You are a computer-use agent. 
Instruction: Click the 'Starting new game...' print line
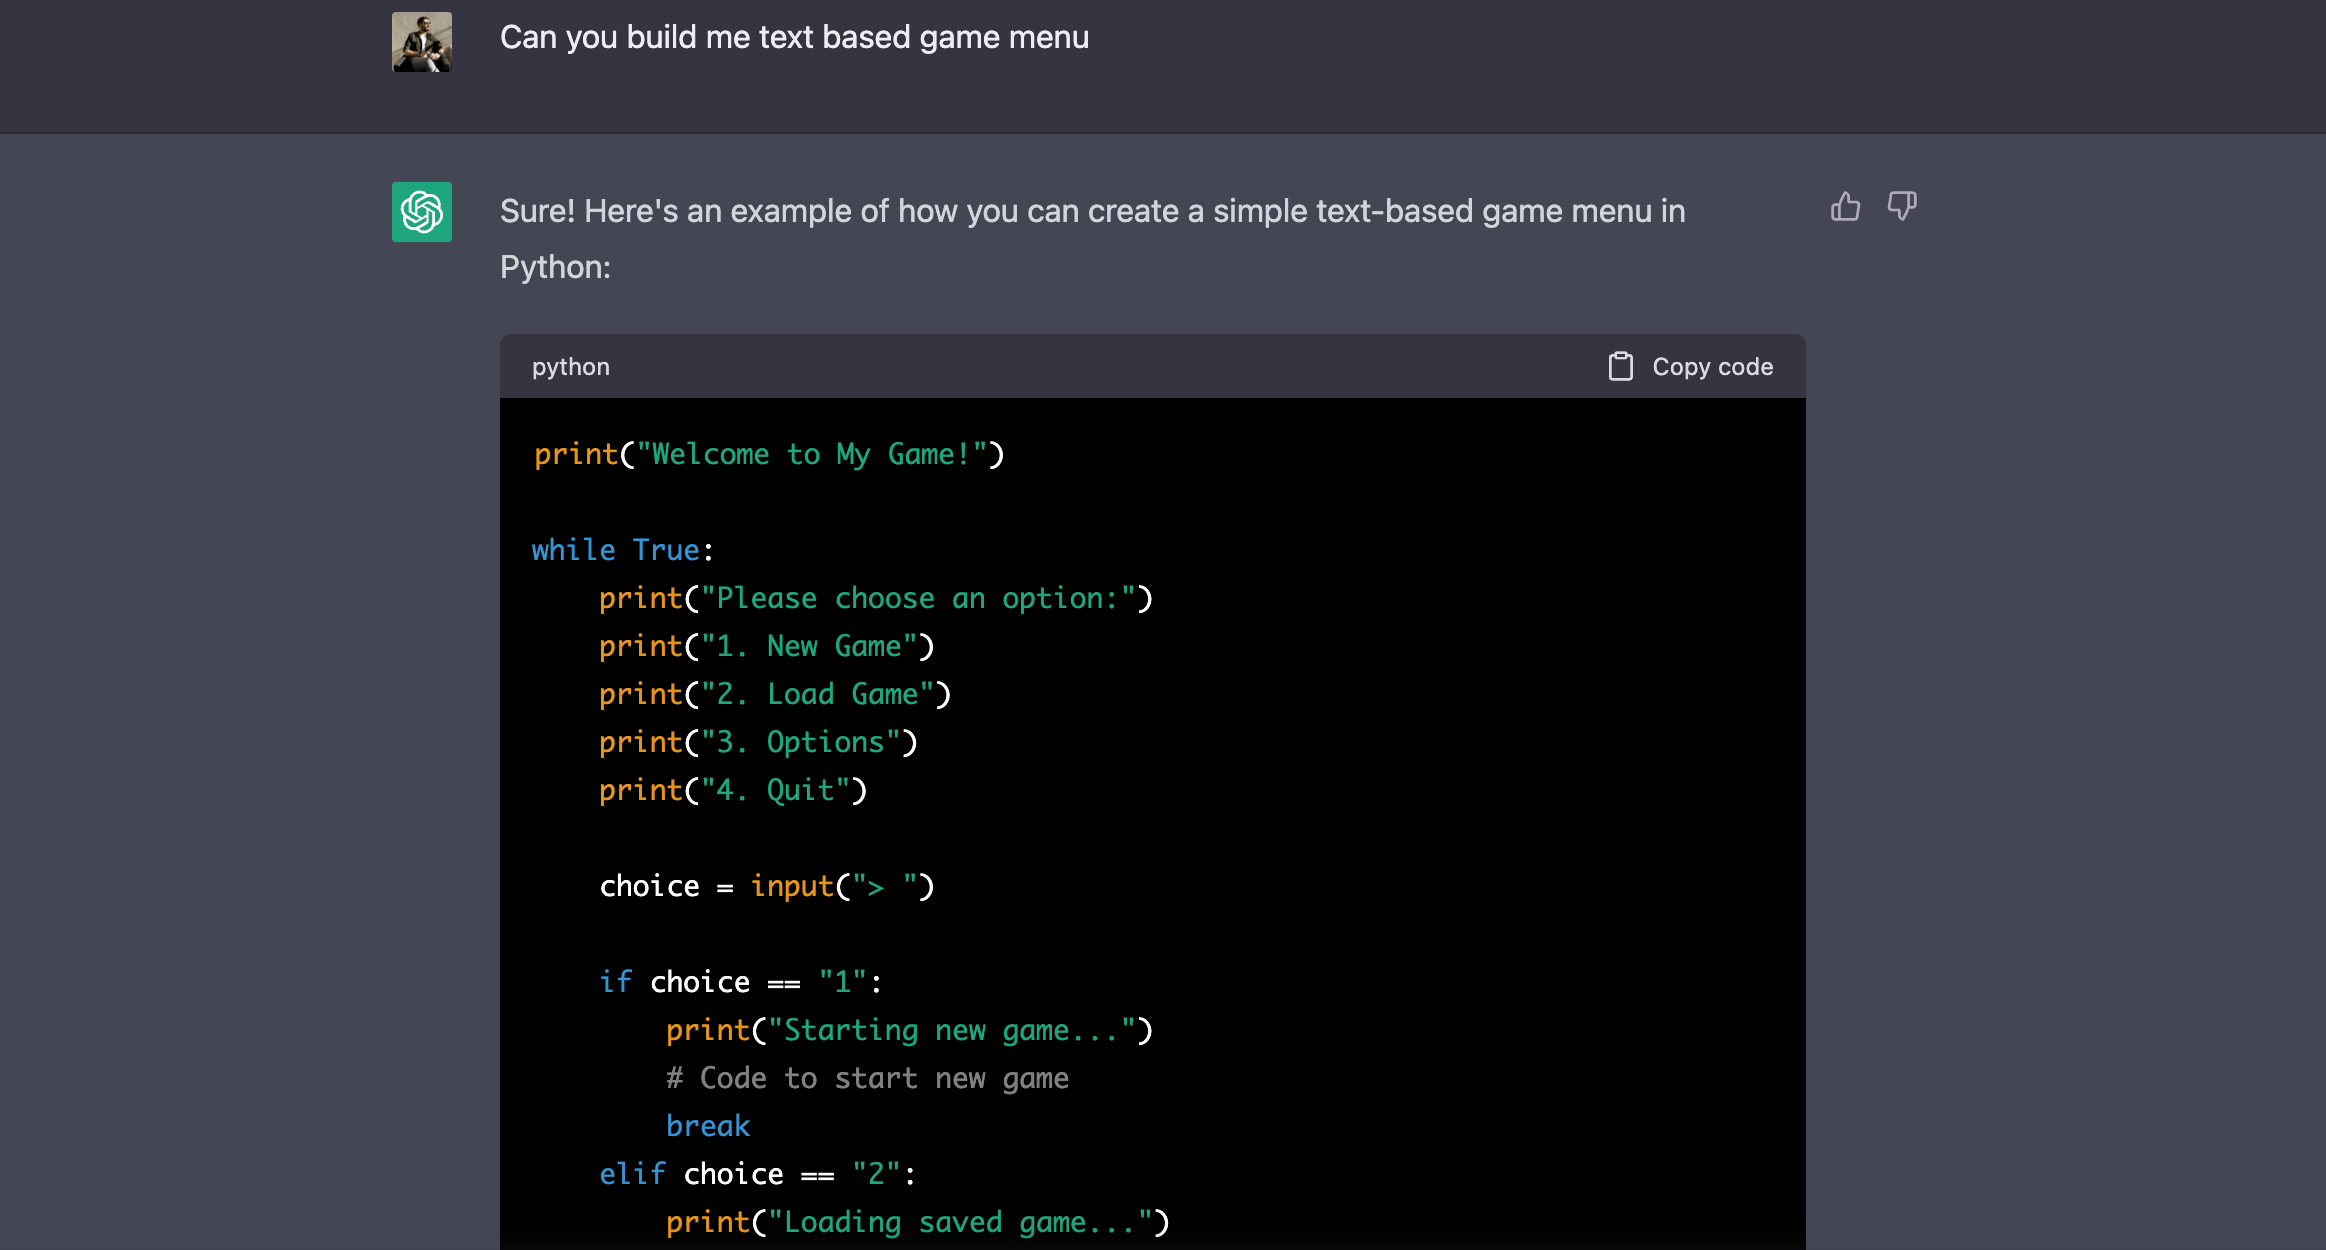tap(908, 1031)
